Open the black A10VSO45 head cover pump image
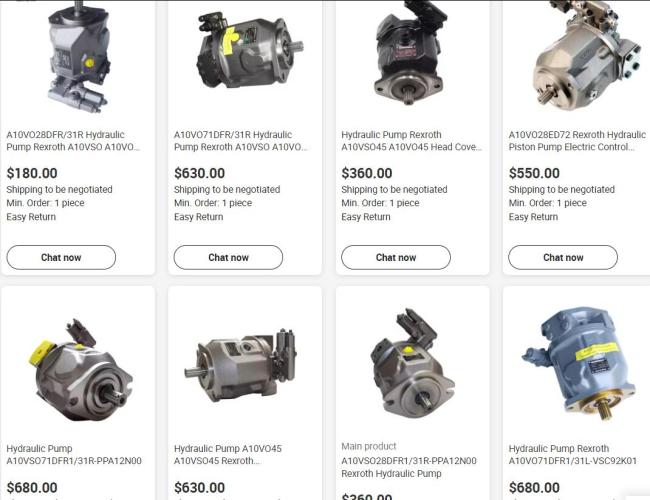This screenshot has width=650, height=500. point(411,53)
